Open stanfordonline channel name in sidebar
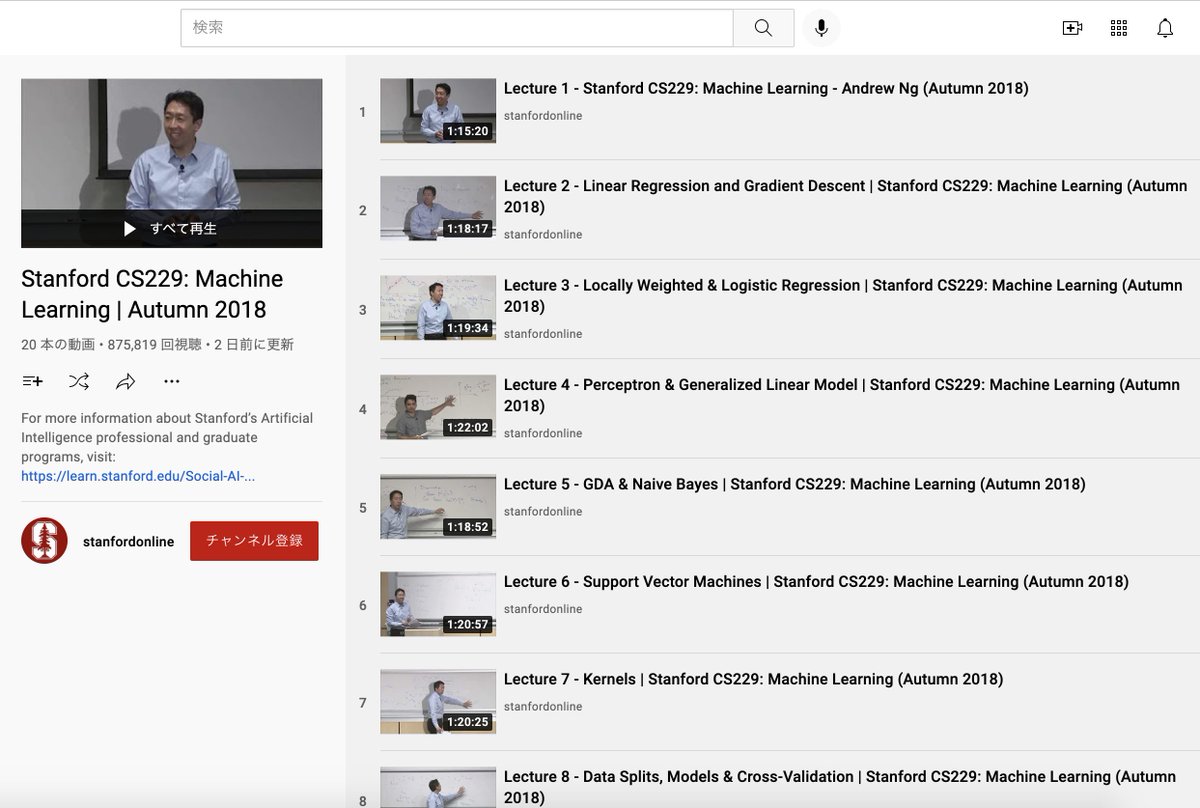The height and width of the screenshot is (808, 1200). 128,541
